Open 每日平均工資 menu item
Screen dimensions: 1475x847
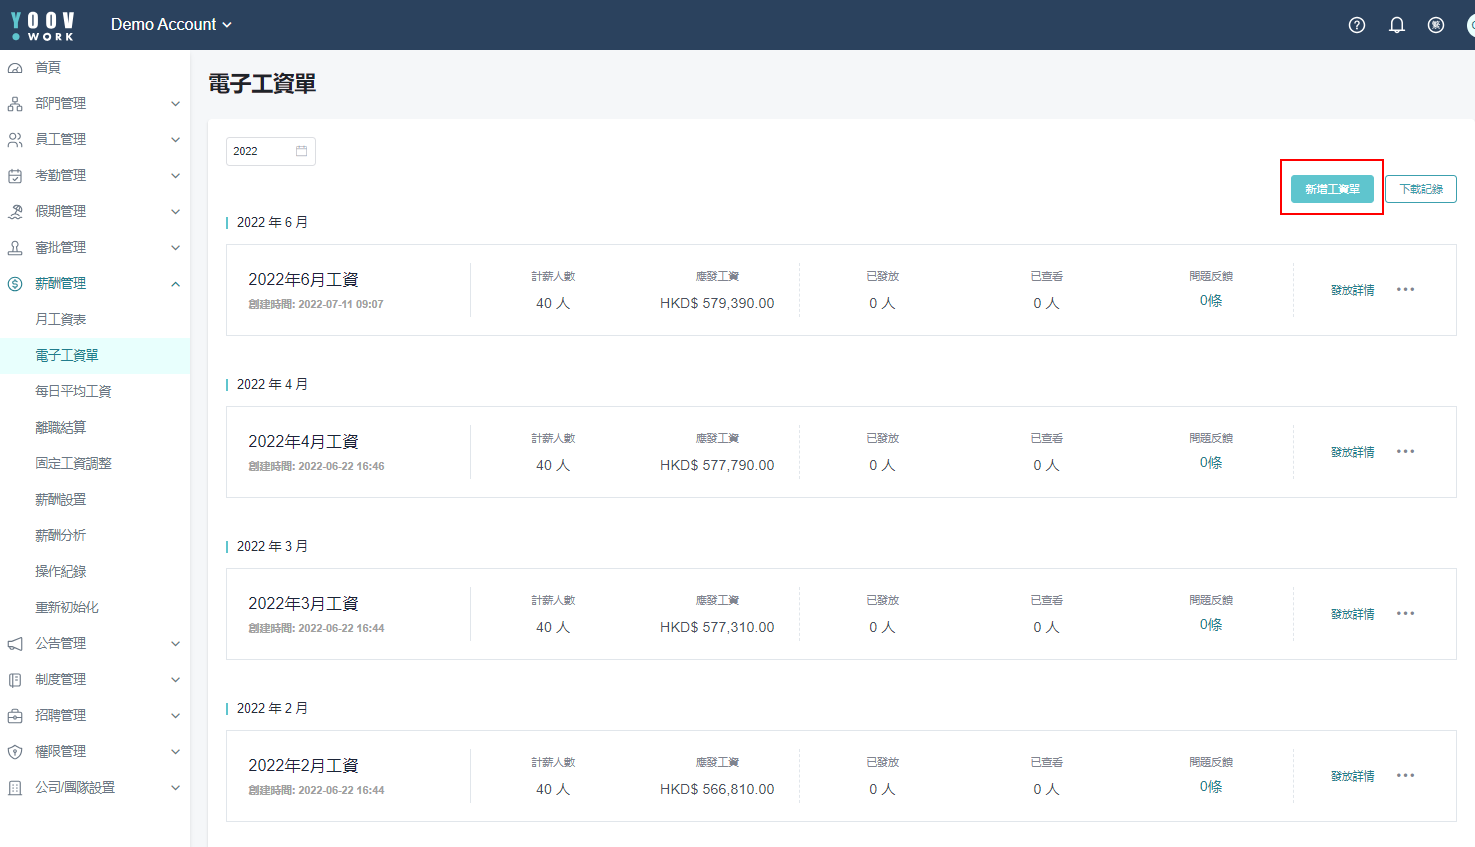click(x=73, y=391)
